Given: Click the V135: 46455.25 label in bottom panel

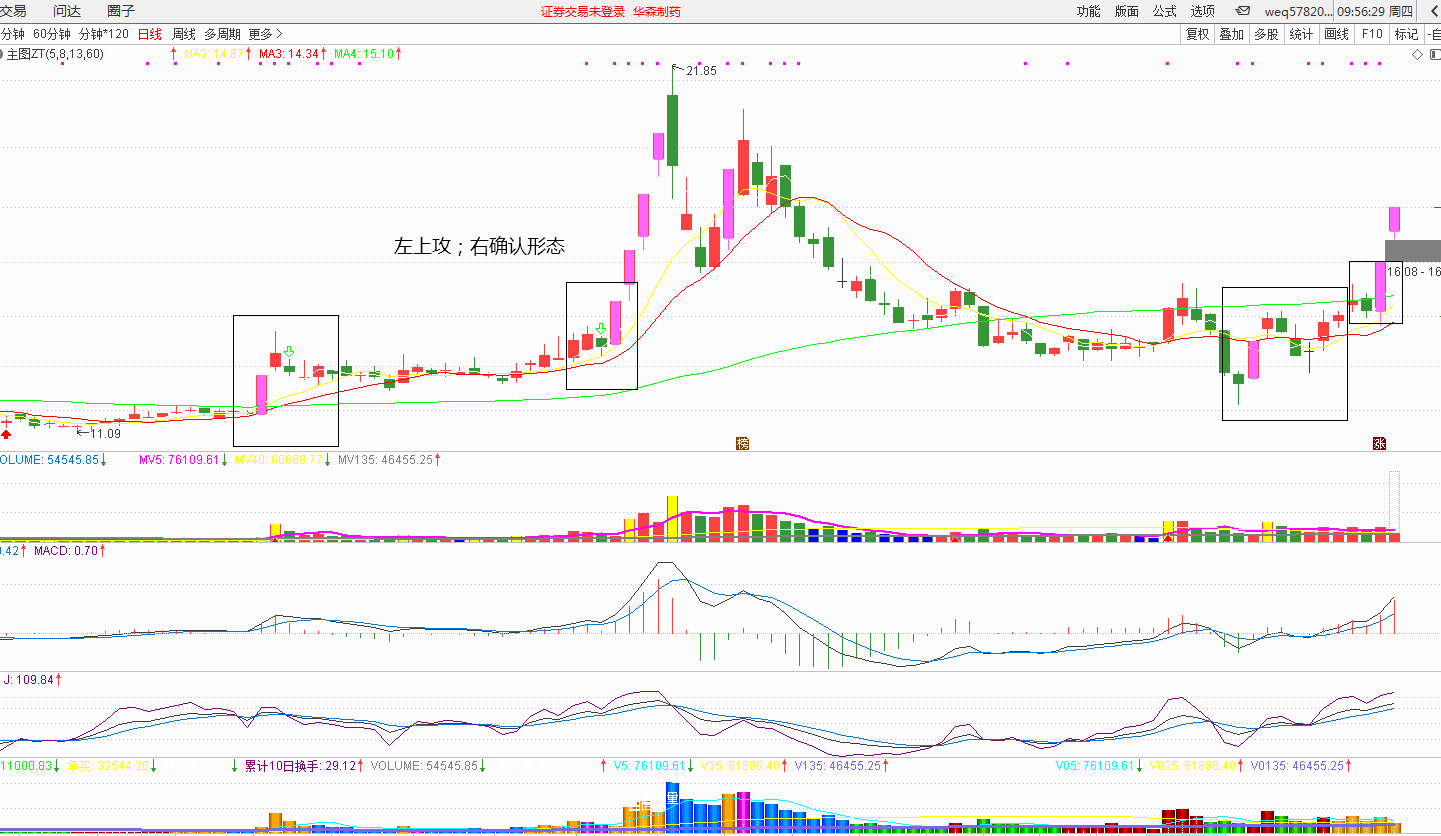Looking at the screenshot, I should point(836,766).
